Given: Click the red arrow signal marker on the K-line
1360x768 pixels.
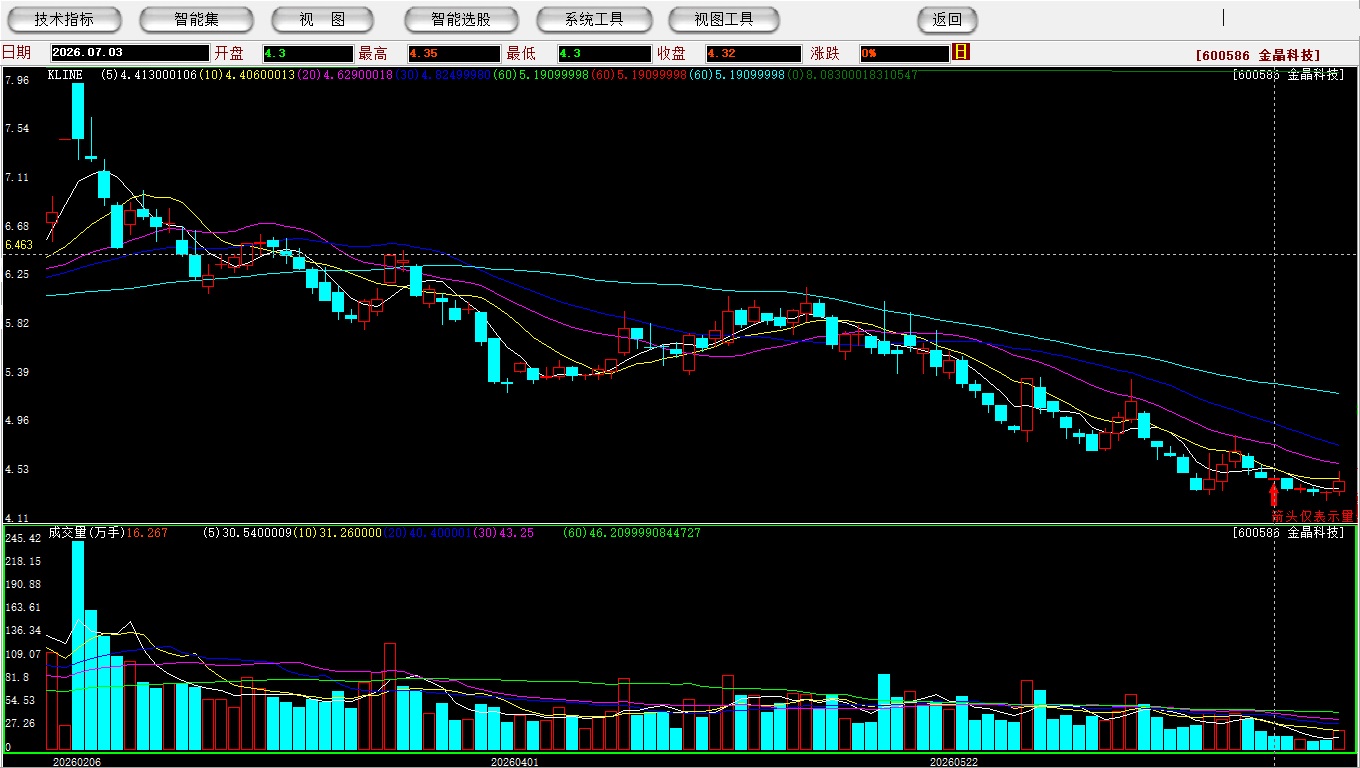Looking at the screenshot, I should (1274, 493).
